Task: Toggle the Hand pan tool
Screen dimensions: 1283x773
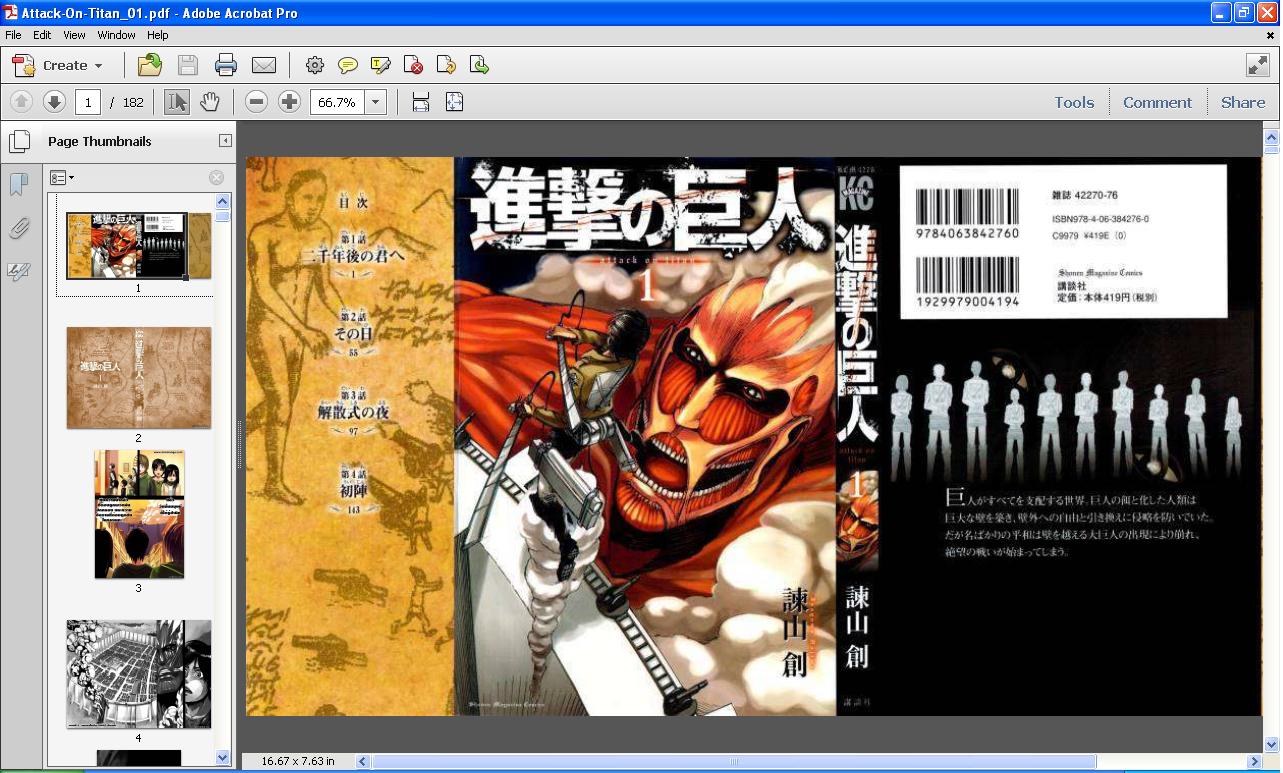Action: coord(209,102)
